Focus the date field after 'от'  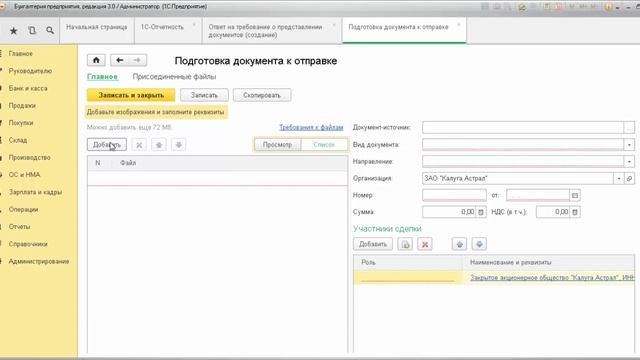click(x=538, y=196)
